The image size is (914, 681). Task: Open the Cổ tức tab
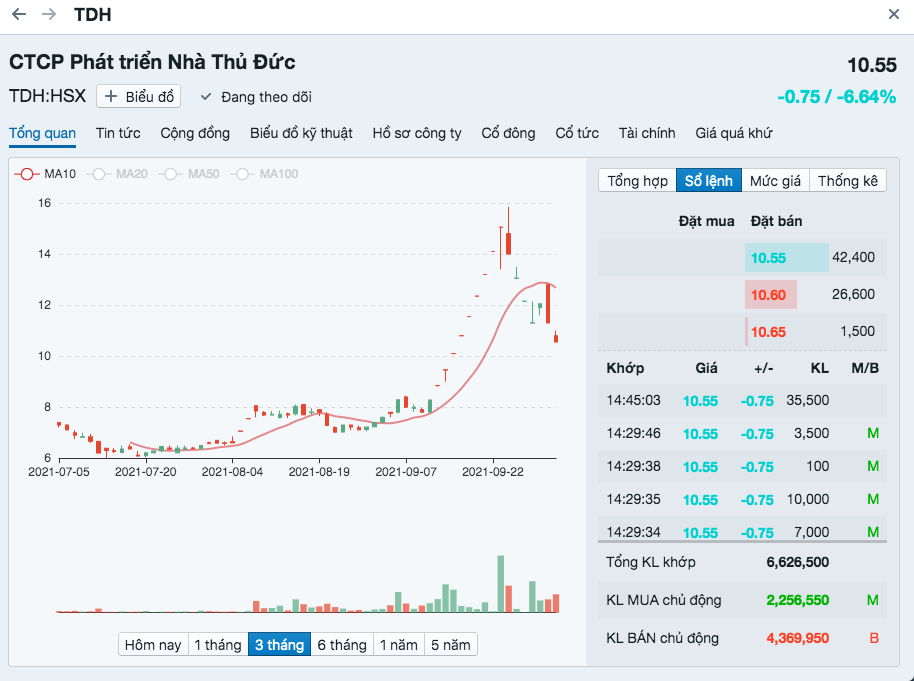click(x=576, y=133)
